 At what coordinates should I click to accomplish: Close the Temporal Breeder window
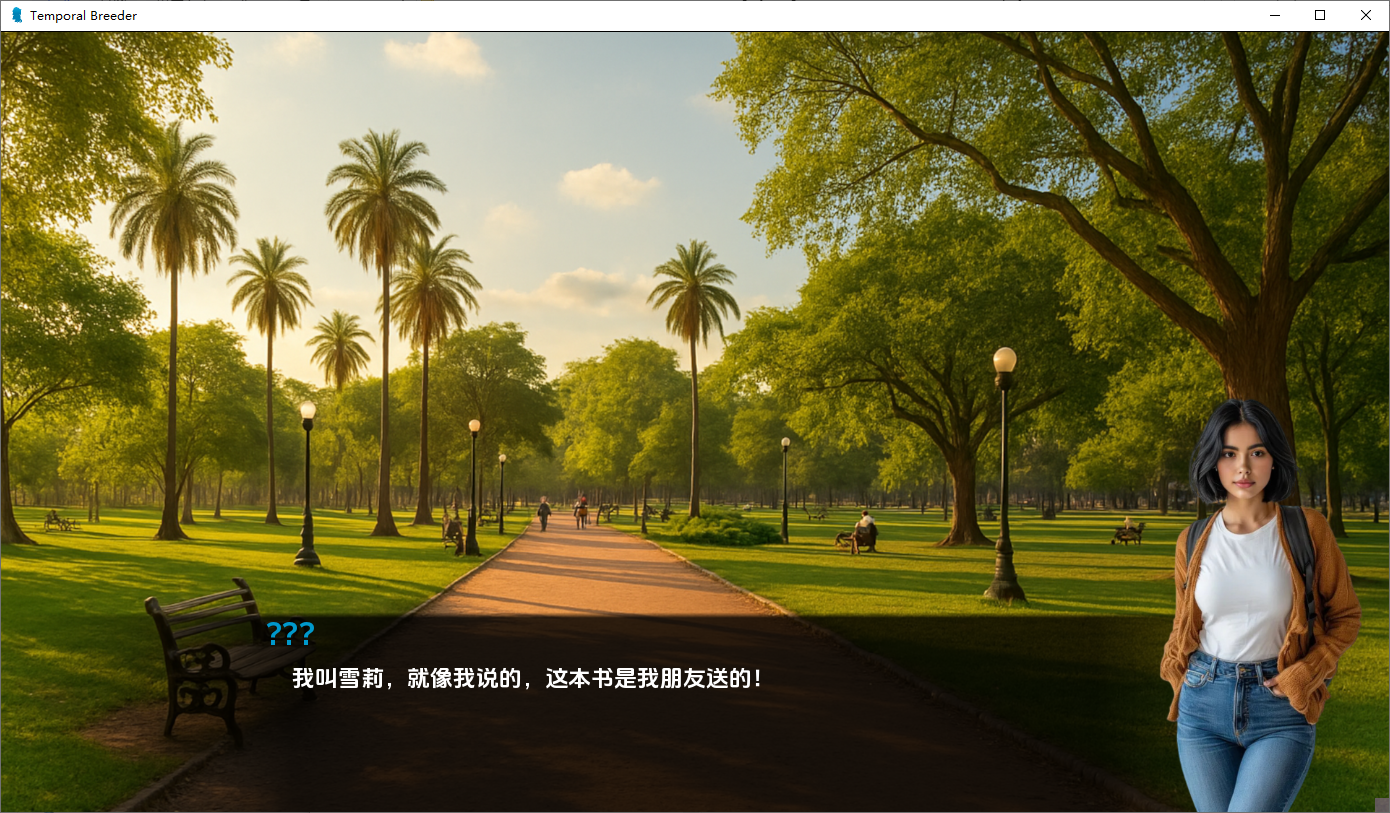point(1366,15)
